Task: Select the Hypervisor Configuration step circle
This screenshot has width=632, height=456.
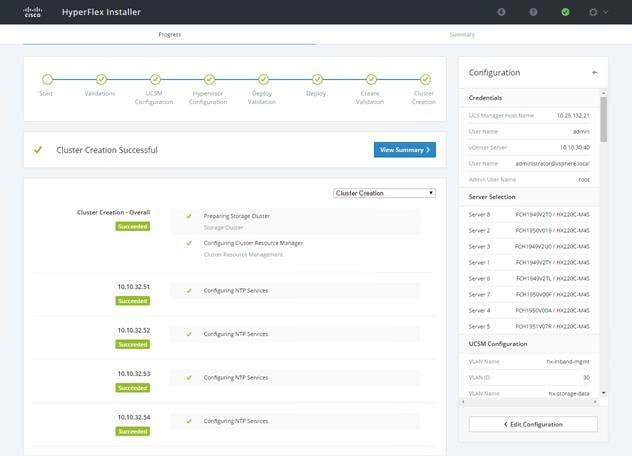Action: click(209, 79)
